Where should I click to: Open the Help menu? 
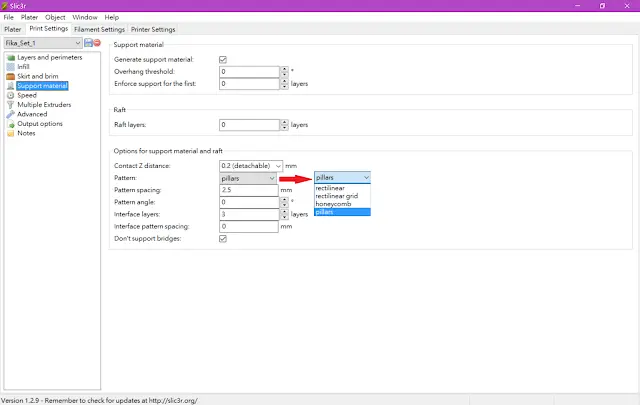[111, 17]
